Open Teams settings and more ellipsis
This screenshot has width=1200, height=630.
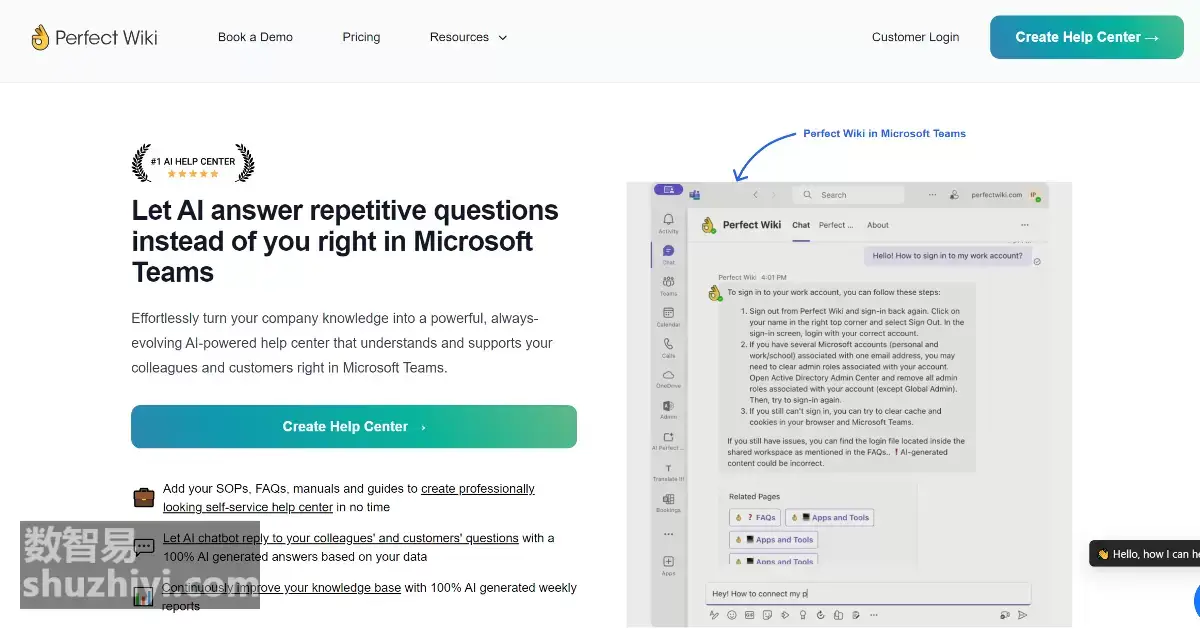(932, 195)
